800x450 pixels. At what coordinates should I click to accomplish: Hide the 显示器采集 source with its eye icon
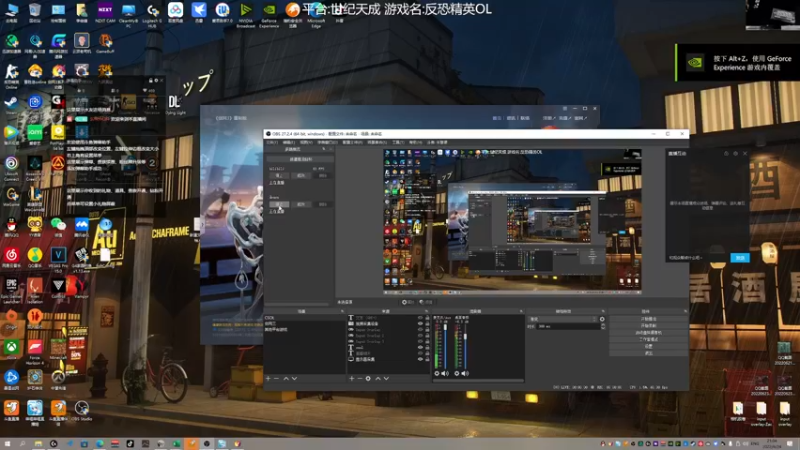(420, 359)
